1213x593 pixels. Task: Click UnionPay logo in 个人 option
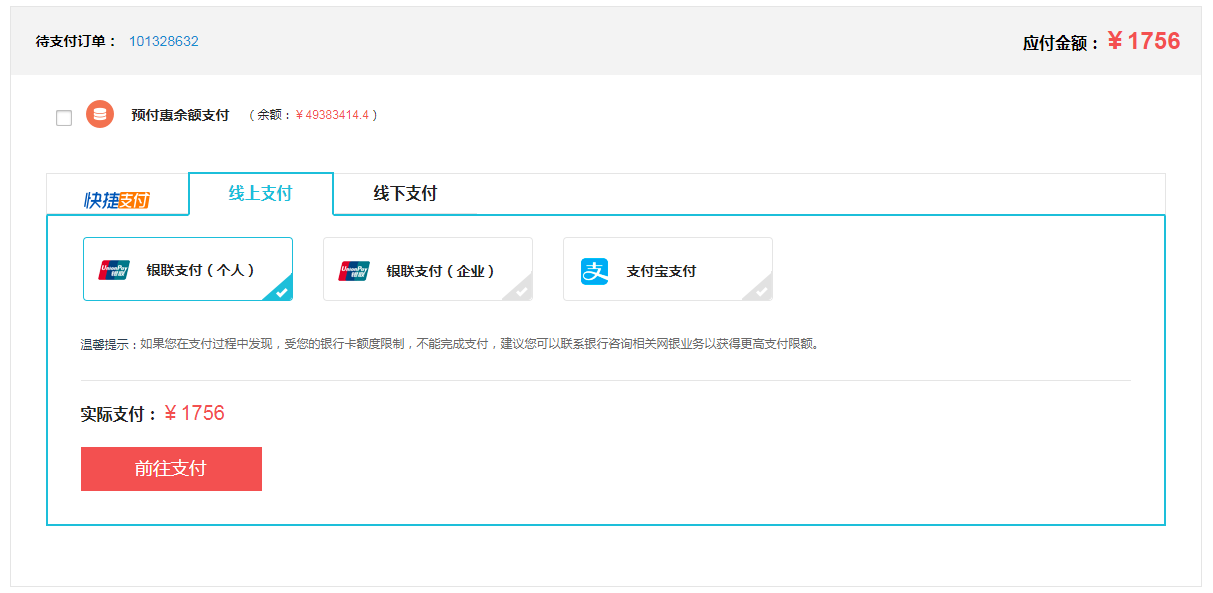(x=114, y=270)
